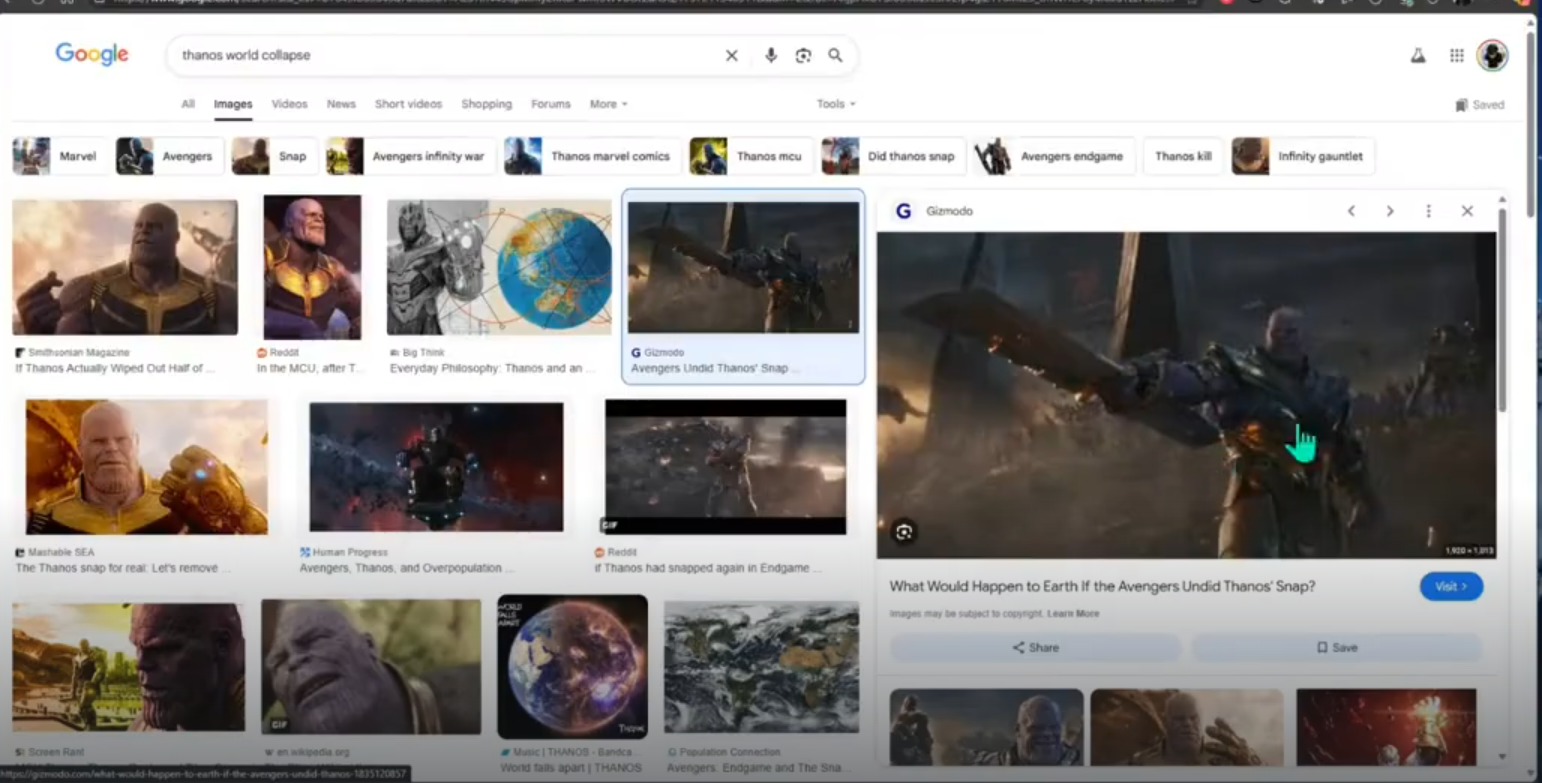This screenshot has height=783, width=1542.
Task: Go to previous image in preview panel
Action: pyautogui.click(x=1351, y=211)
